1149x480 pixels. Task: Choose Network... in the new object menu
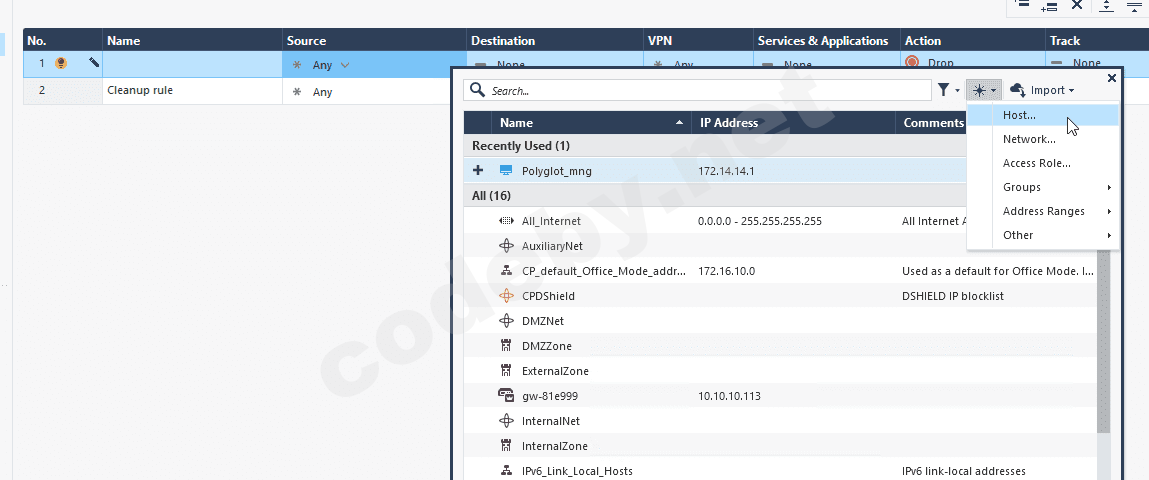click(x=1043, y=139)
